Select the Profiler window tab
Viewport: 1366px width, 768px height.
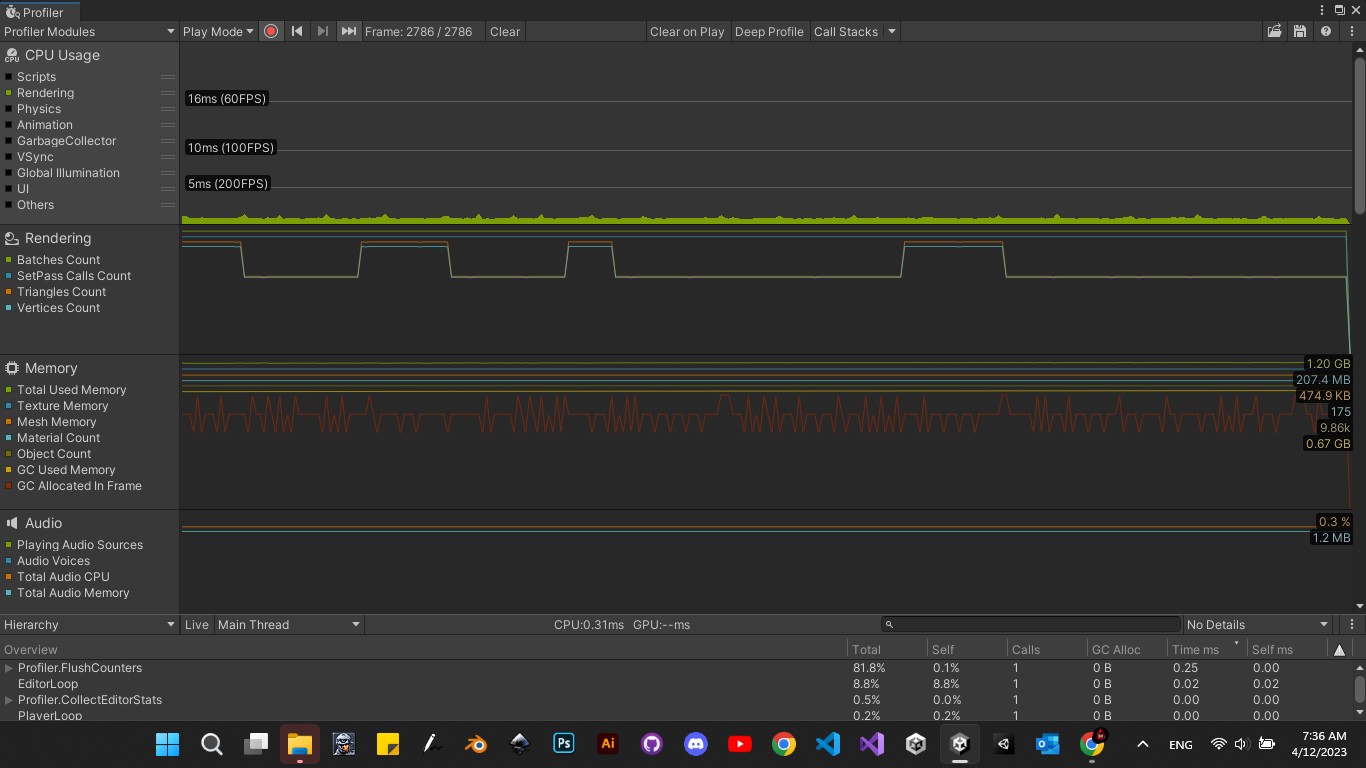[41, 11]
